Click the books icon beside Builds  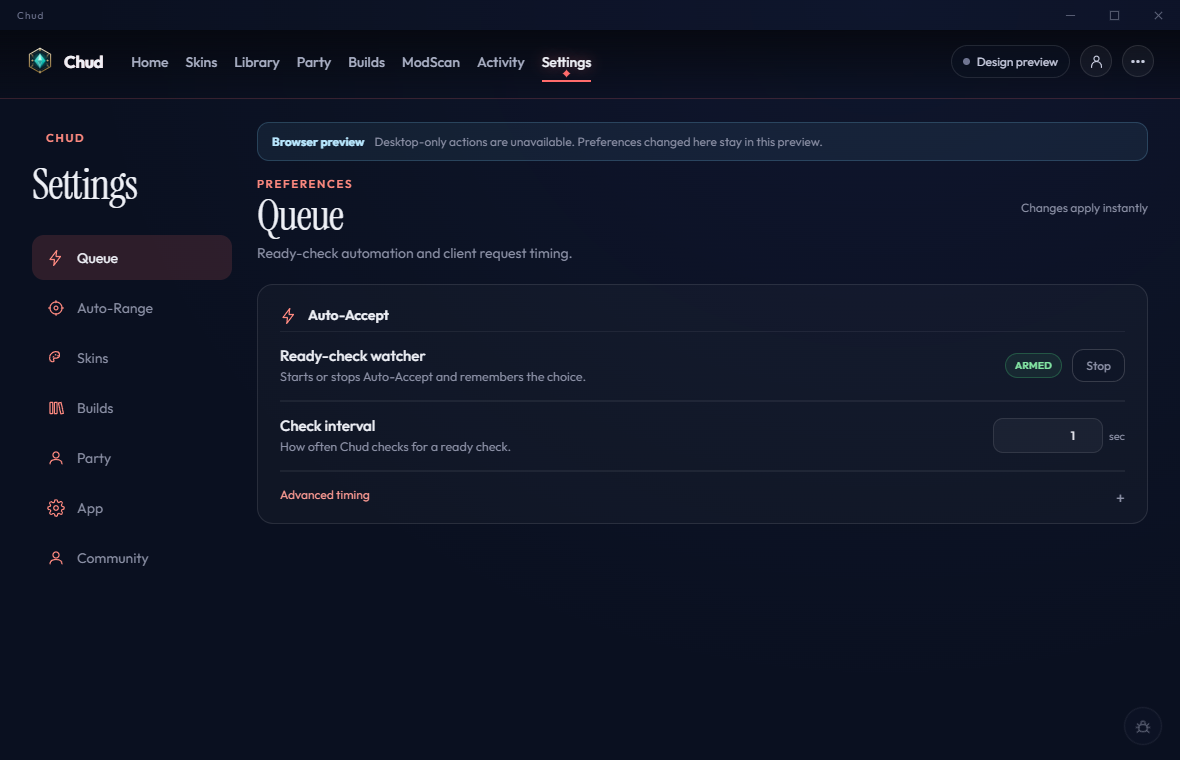pos(56,408)
